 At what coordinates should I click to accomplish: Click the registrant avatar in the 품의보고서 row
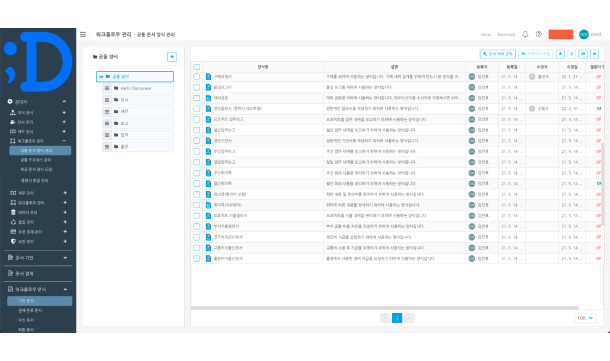point(472,87)
